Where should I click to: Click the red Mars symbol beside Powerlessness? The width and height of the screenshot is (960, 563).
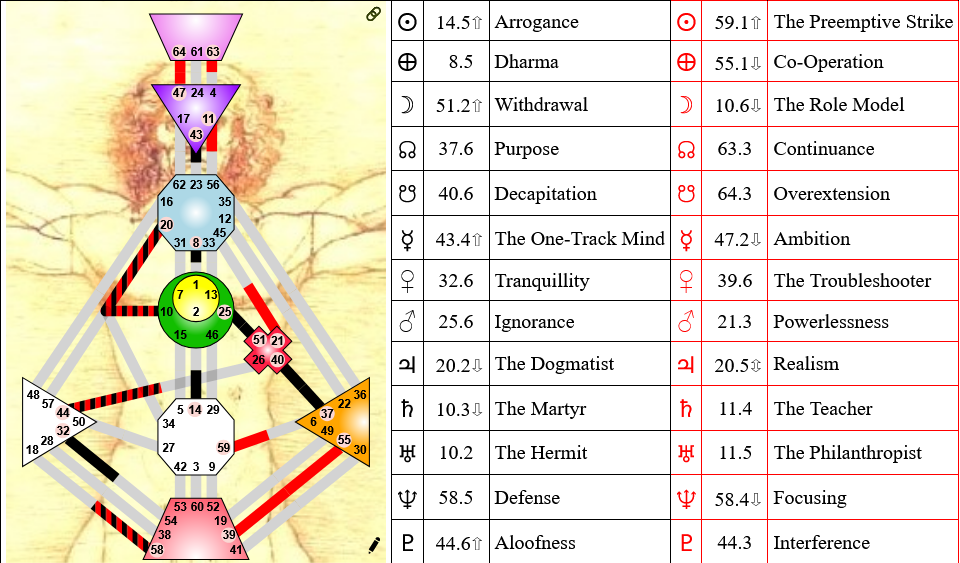coord(686,322)
